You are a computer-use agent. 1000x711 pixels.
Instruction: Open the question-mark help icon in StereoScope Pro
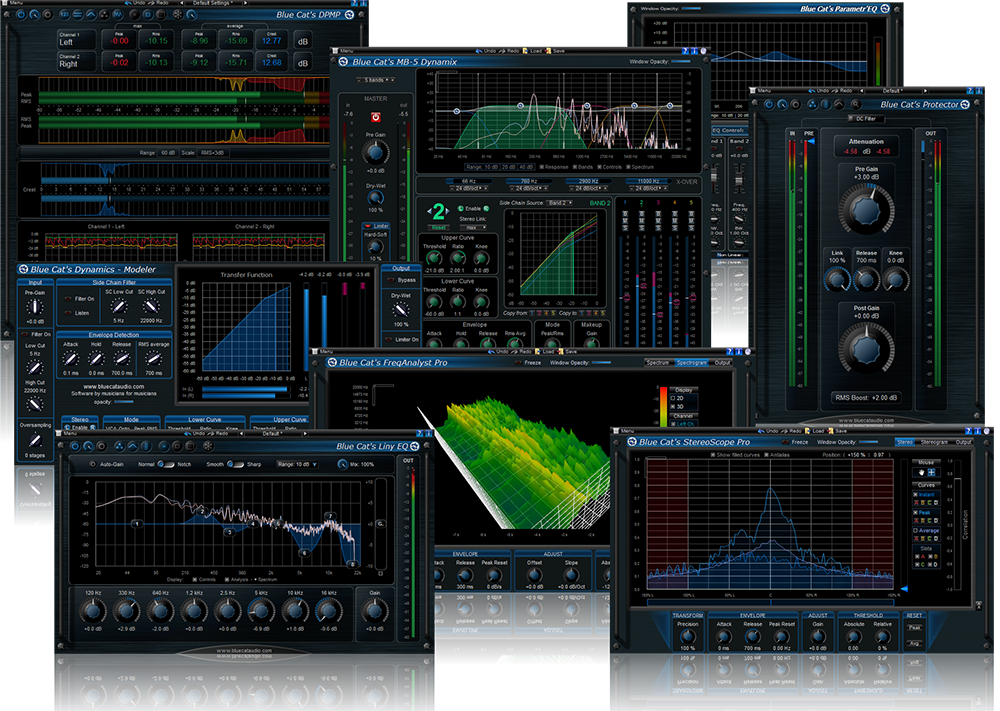(968, 431)
